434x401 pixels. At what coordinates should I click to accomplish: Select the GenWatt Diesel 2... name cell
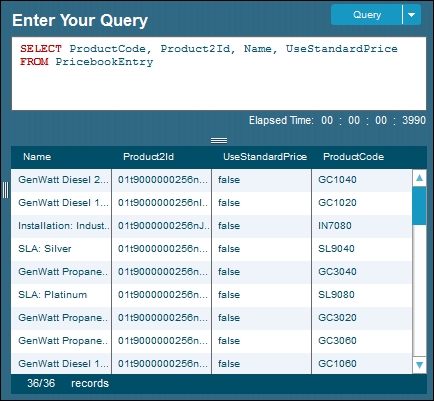pyautogui.click(x=61, y=180)
